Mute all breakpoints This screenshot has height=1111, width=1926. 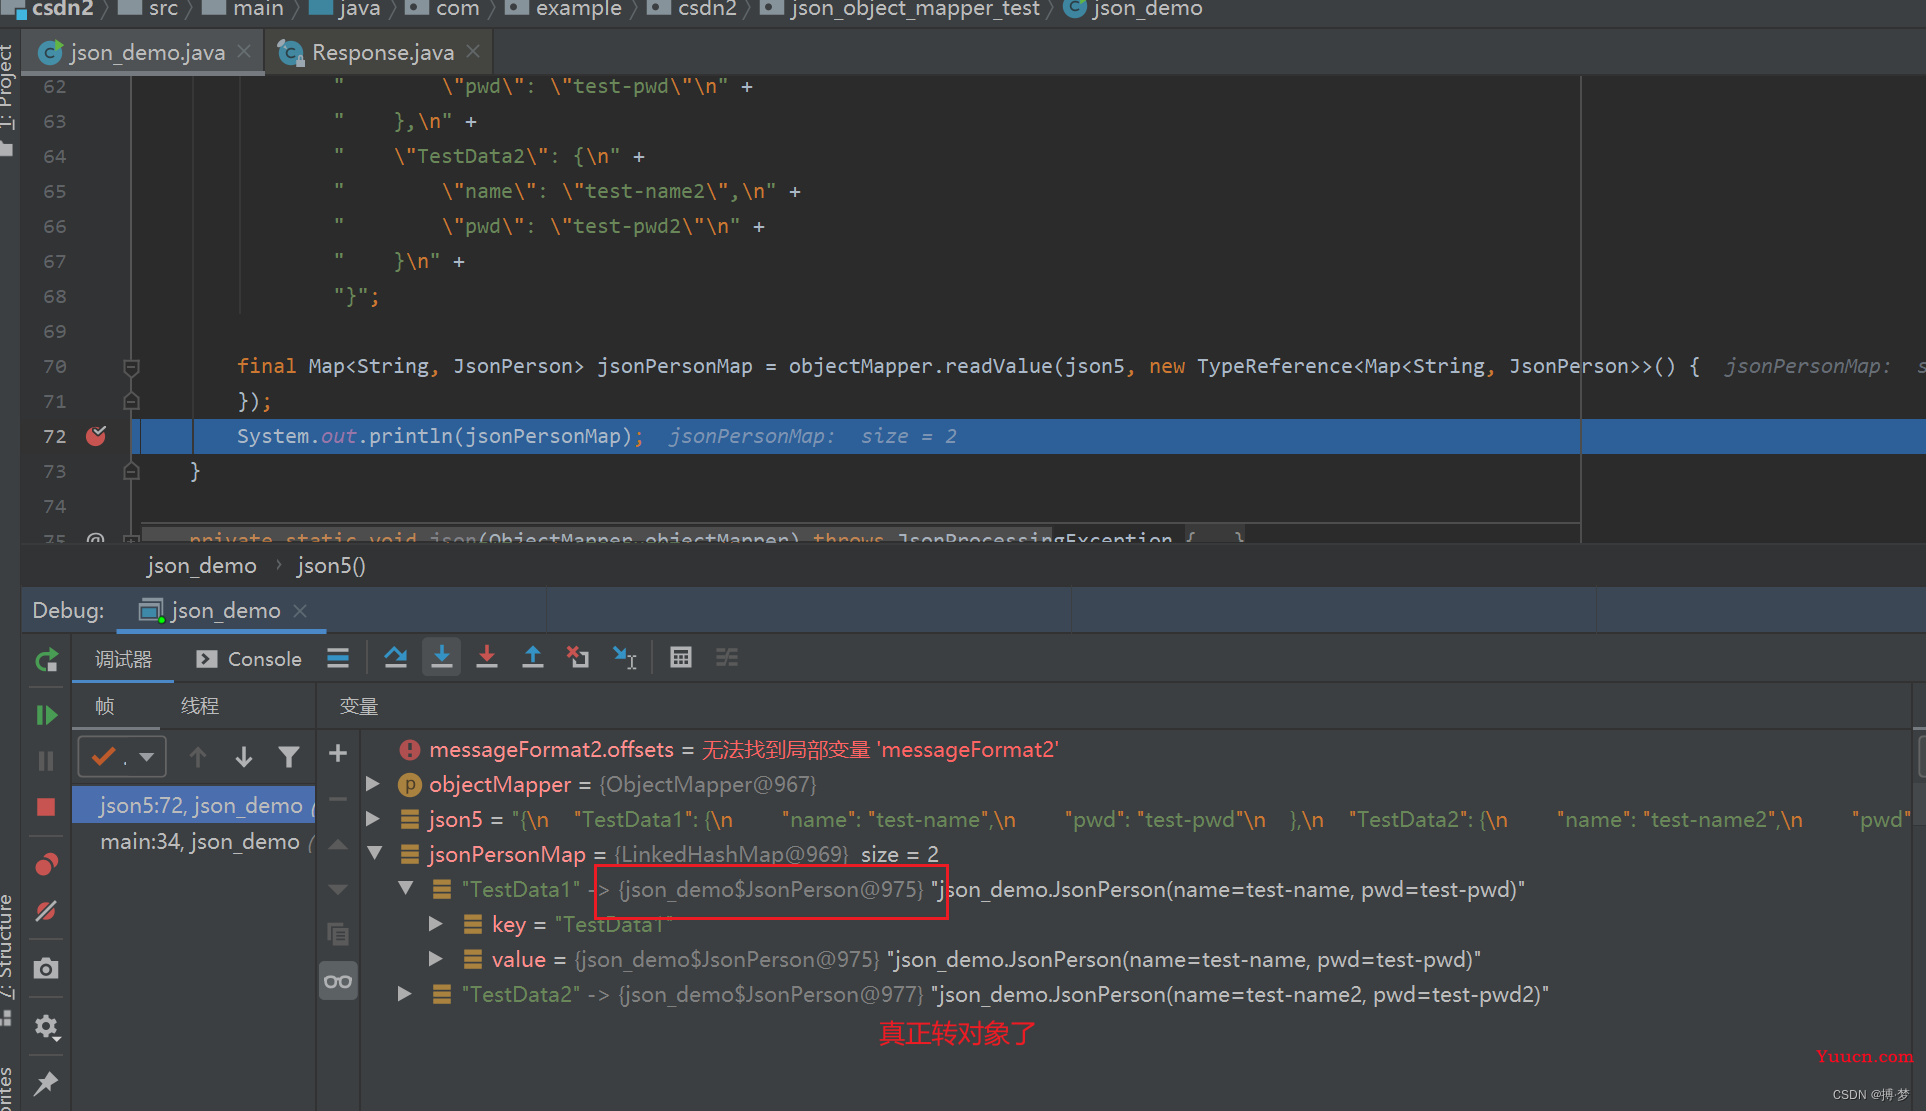pos(46,911)
